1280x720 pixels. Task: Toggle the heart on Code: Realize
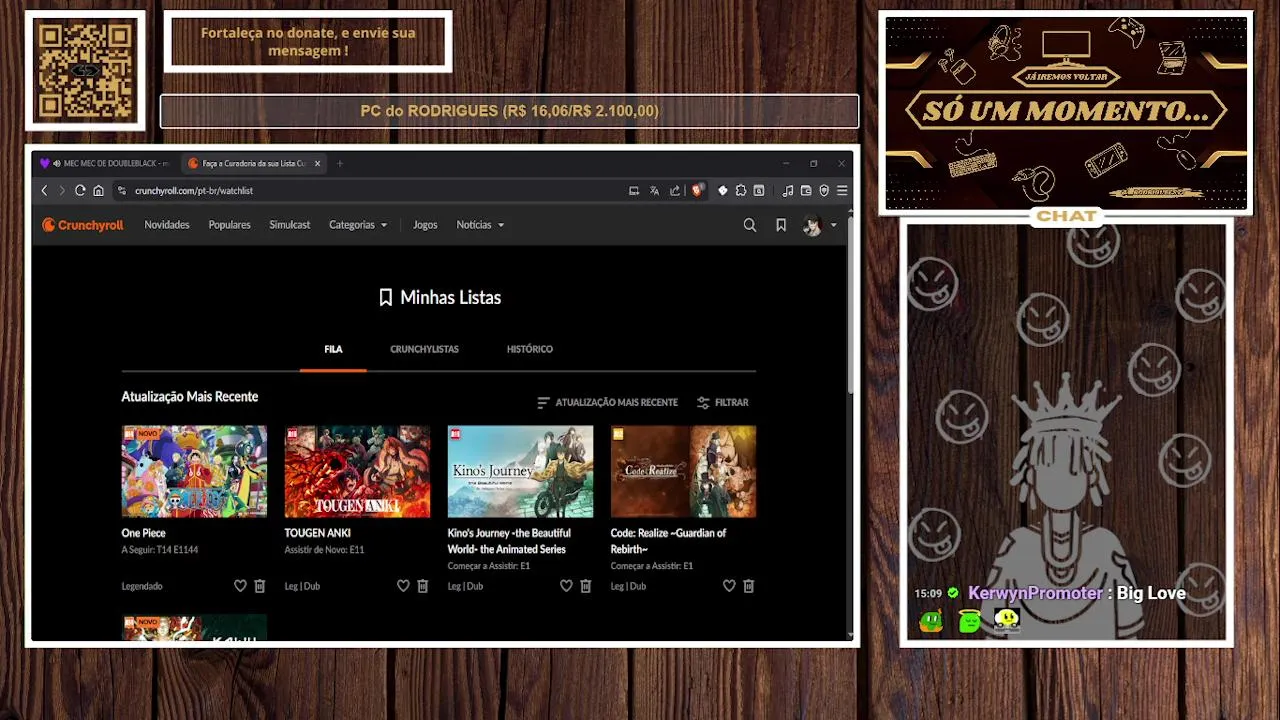[x=729, y=586]
